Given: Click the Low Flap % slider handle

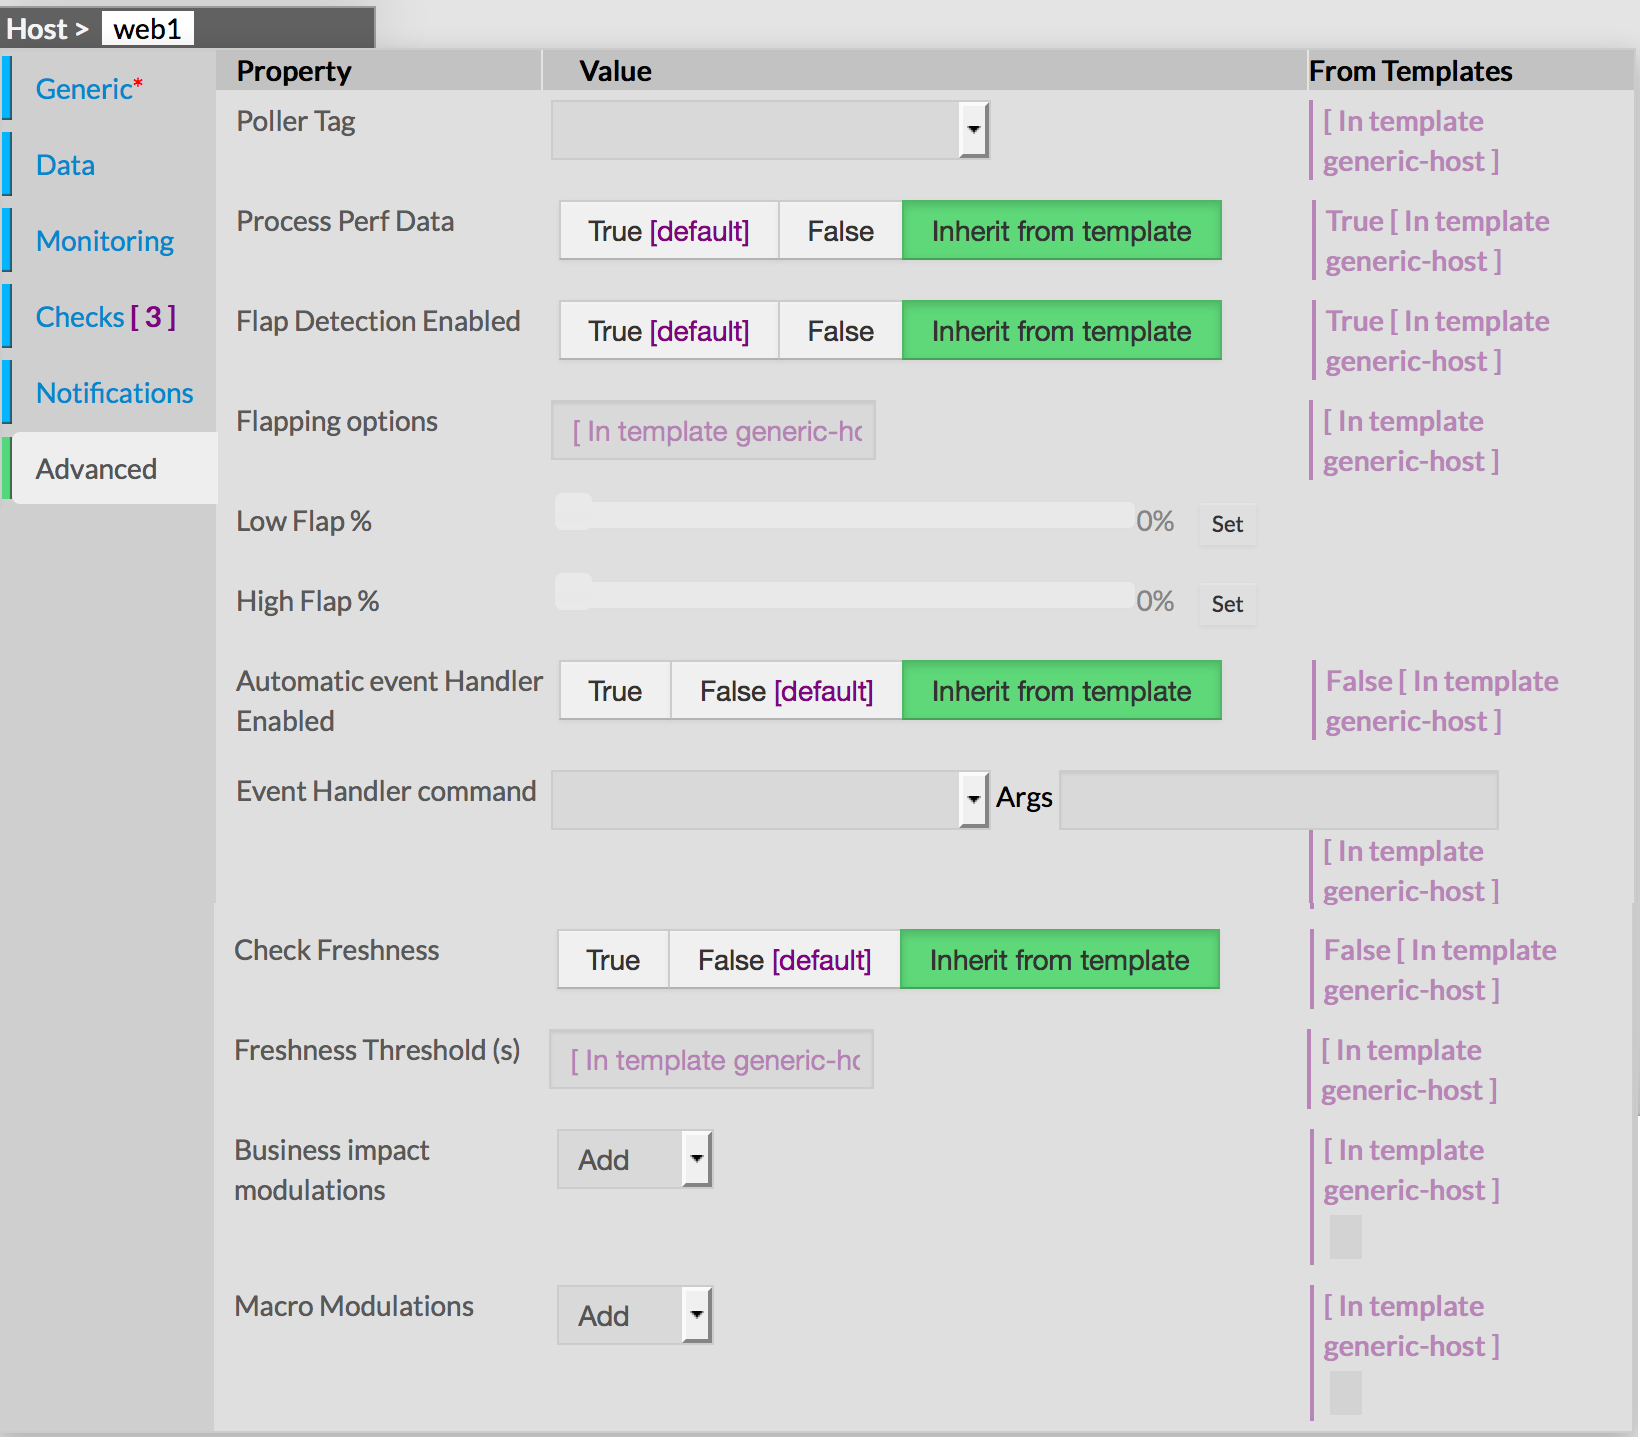Looking at the screenshot, I should click(x=574, y=512).
